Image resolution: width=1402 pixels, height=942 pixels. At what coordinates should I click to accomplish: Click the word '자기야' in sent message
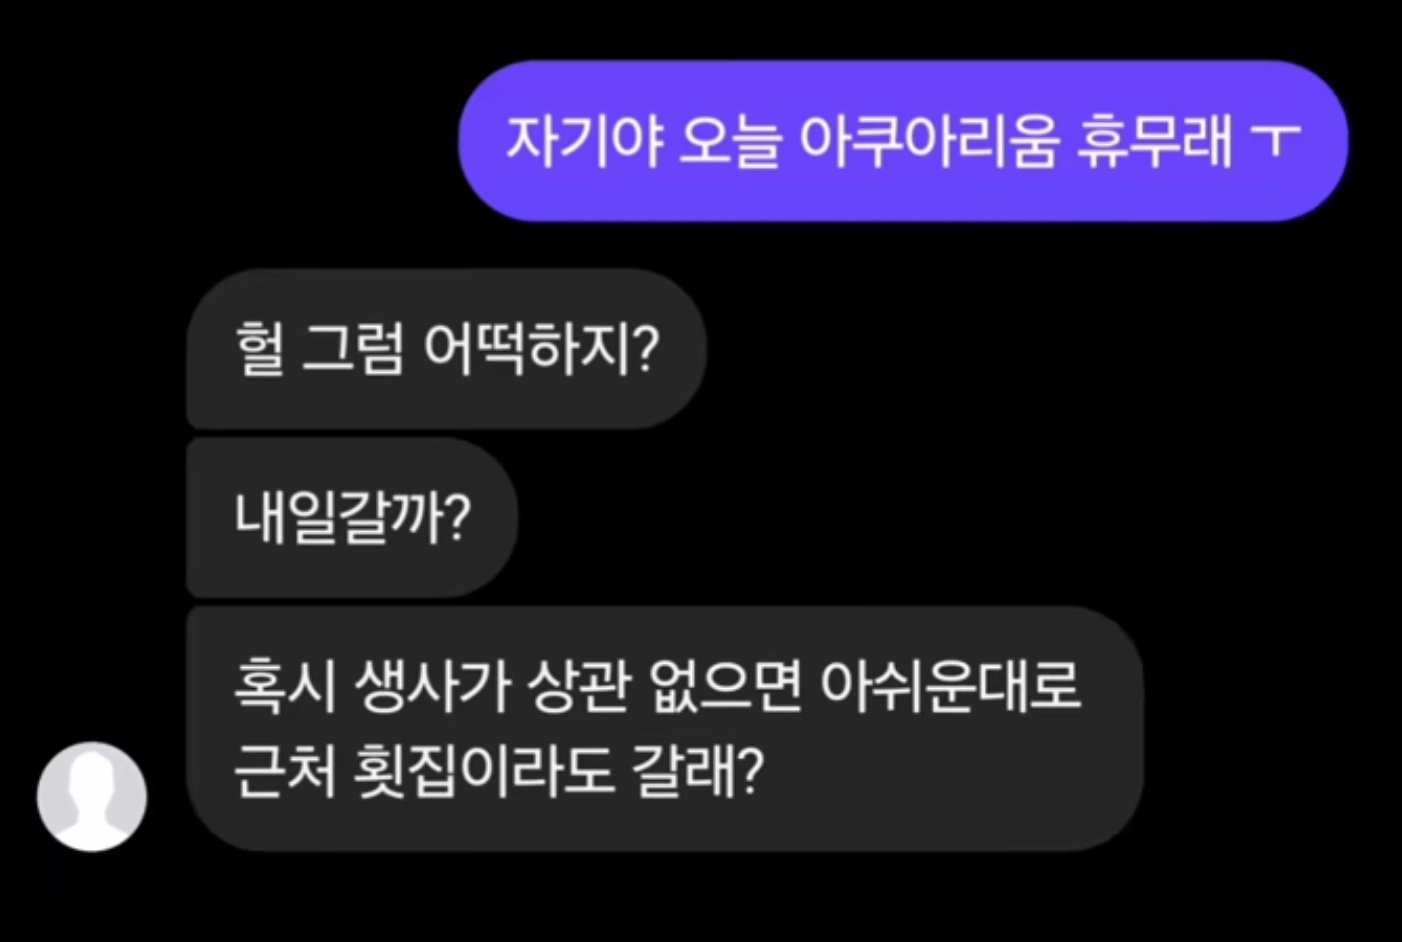pos(584,142)
